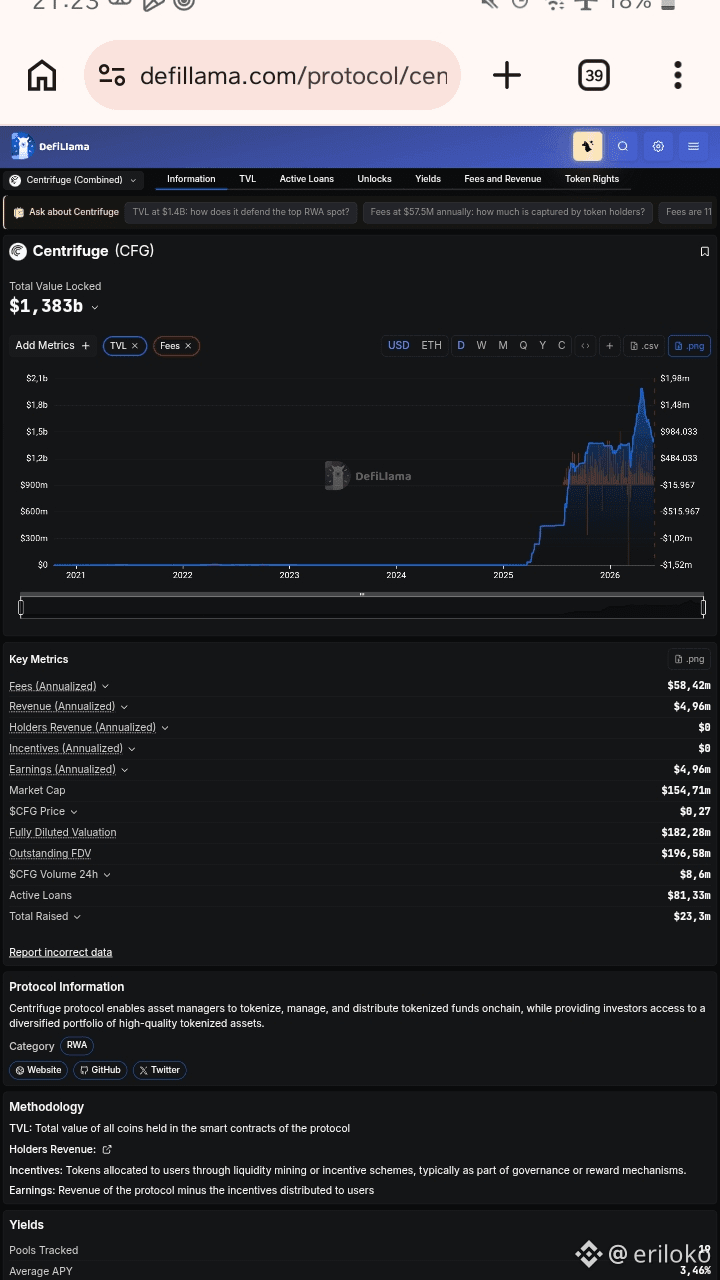
Task: Open the search icon in DefiLlama header
Action: (x=623, y=146)
